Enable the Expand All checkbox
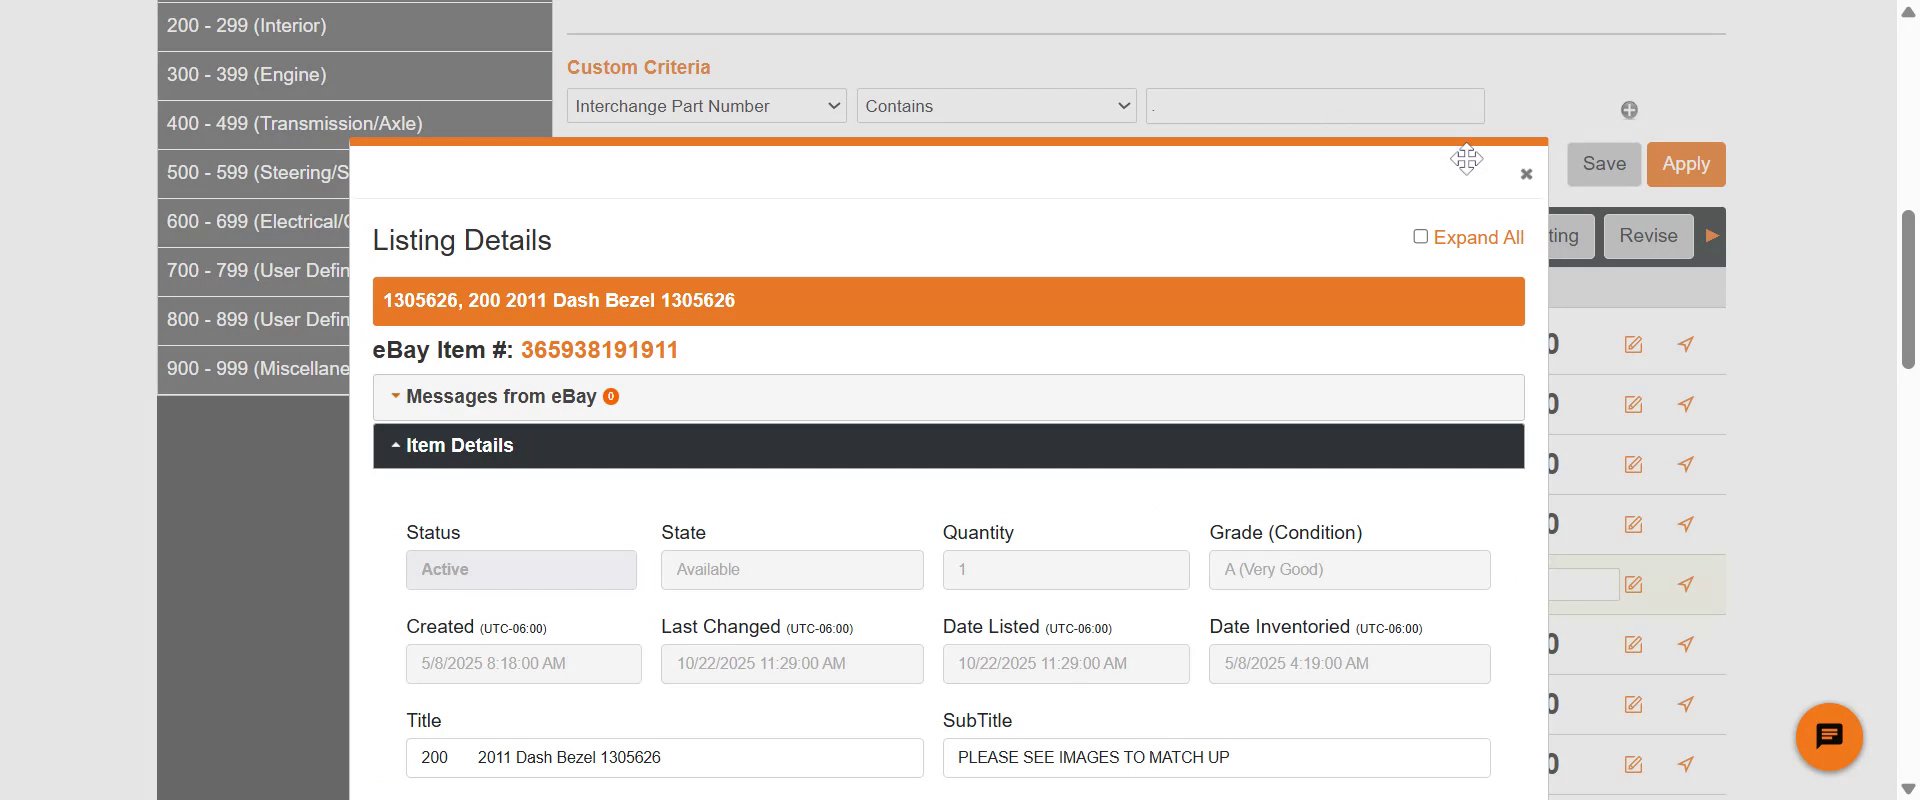This screenshot has width=1920, height=800. [x=1420, y=237]
